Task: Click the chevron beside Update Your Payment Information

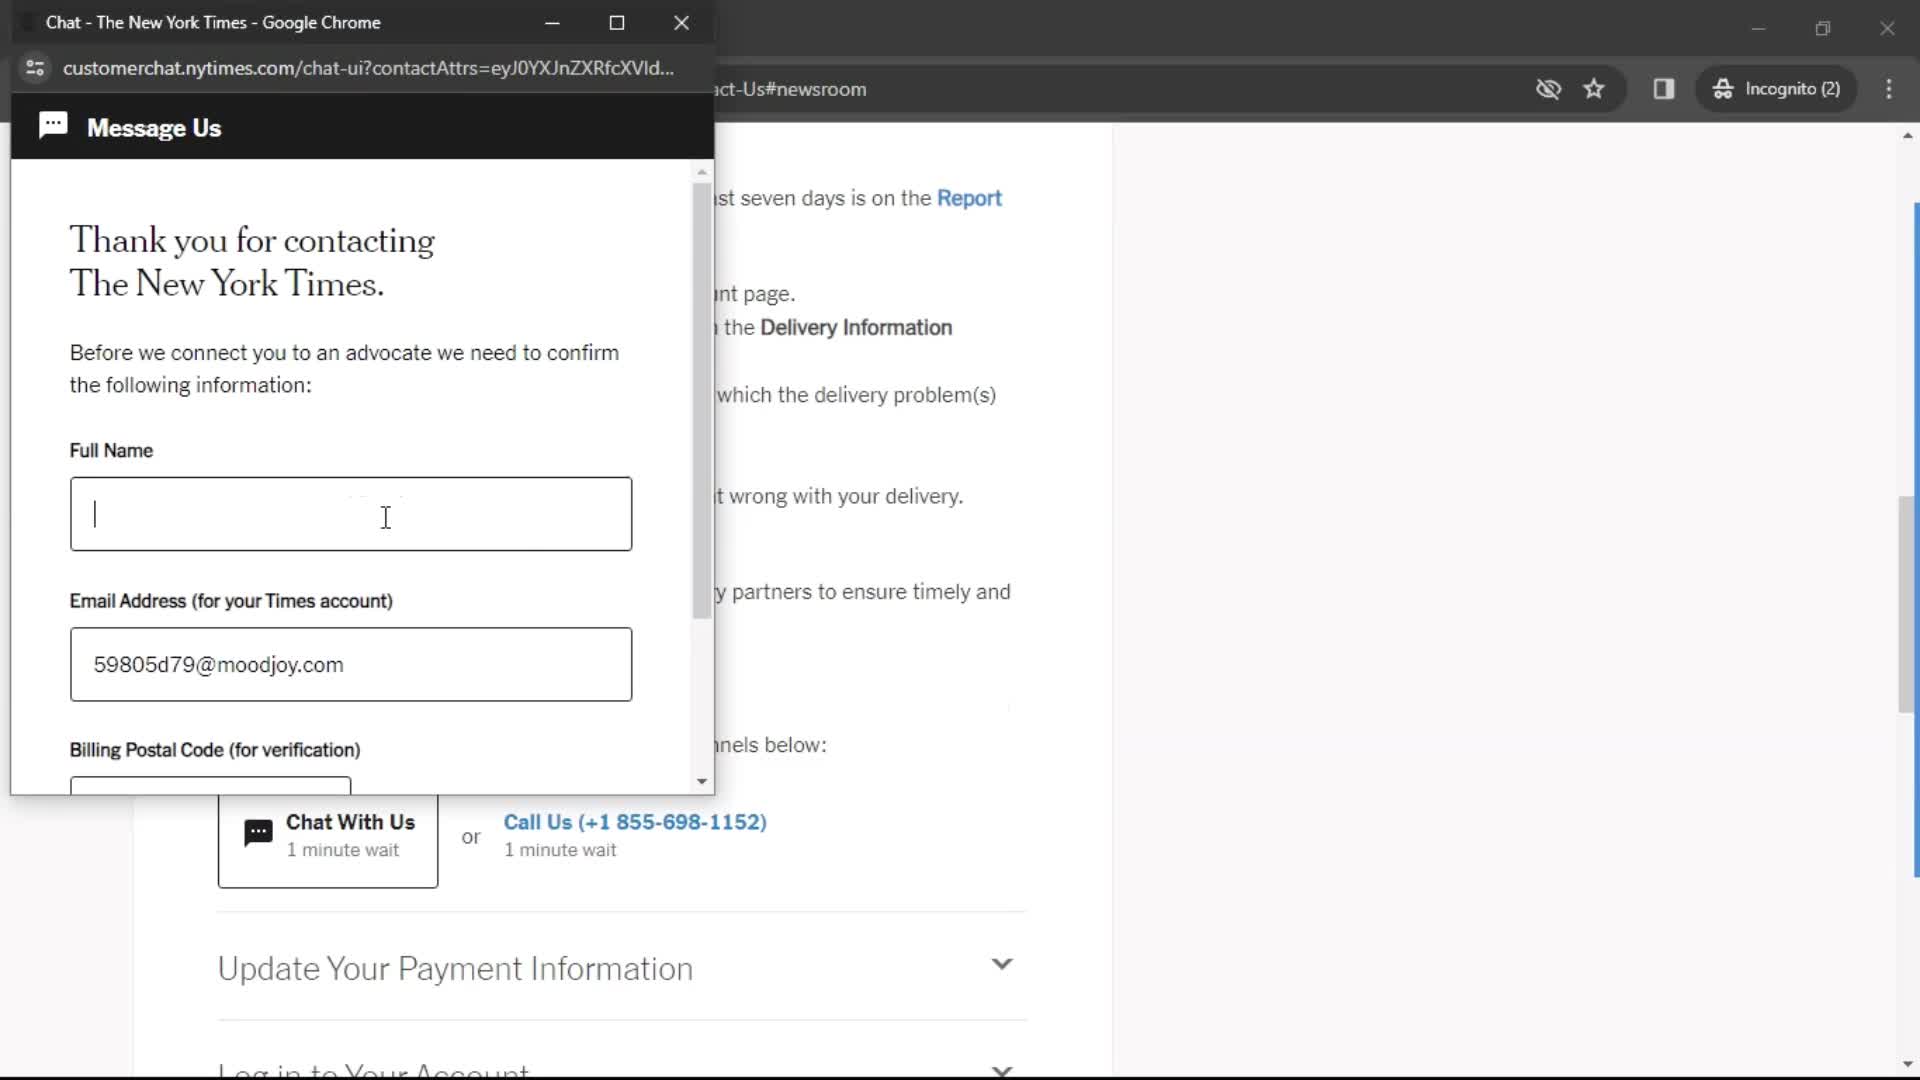Action: (x=1002, y=964)
